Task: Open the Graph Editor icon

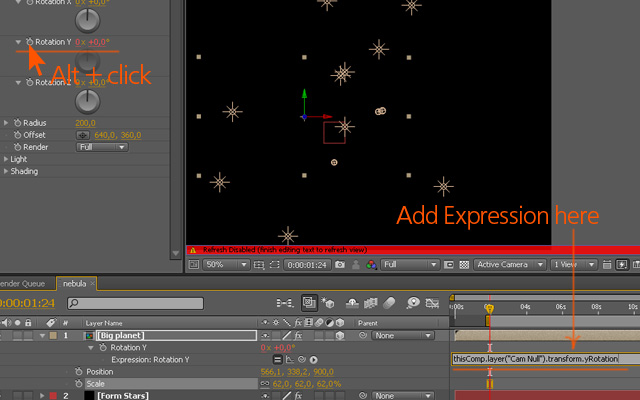Action: 432,303
